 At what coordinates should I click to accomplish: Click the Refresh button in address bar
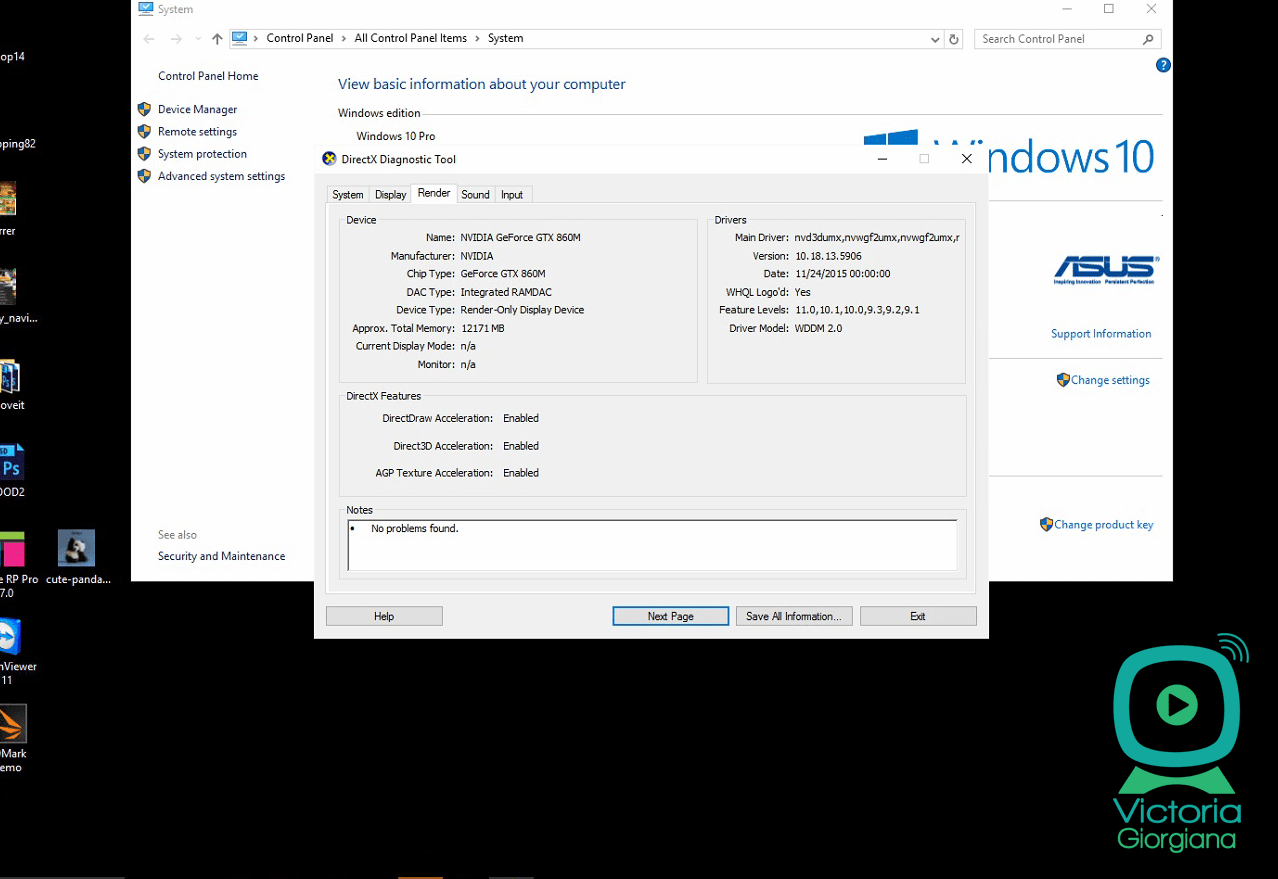(x=954, y=39)
